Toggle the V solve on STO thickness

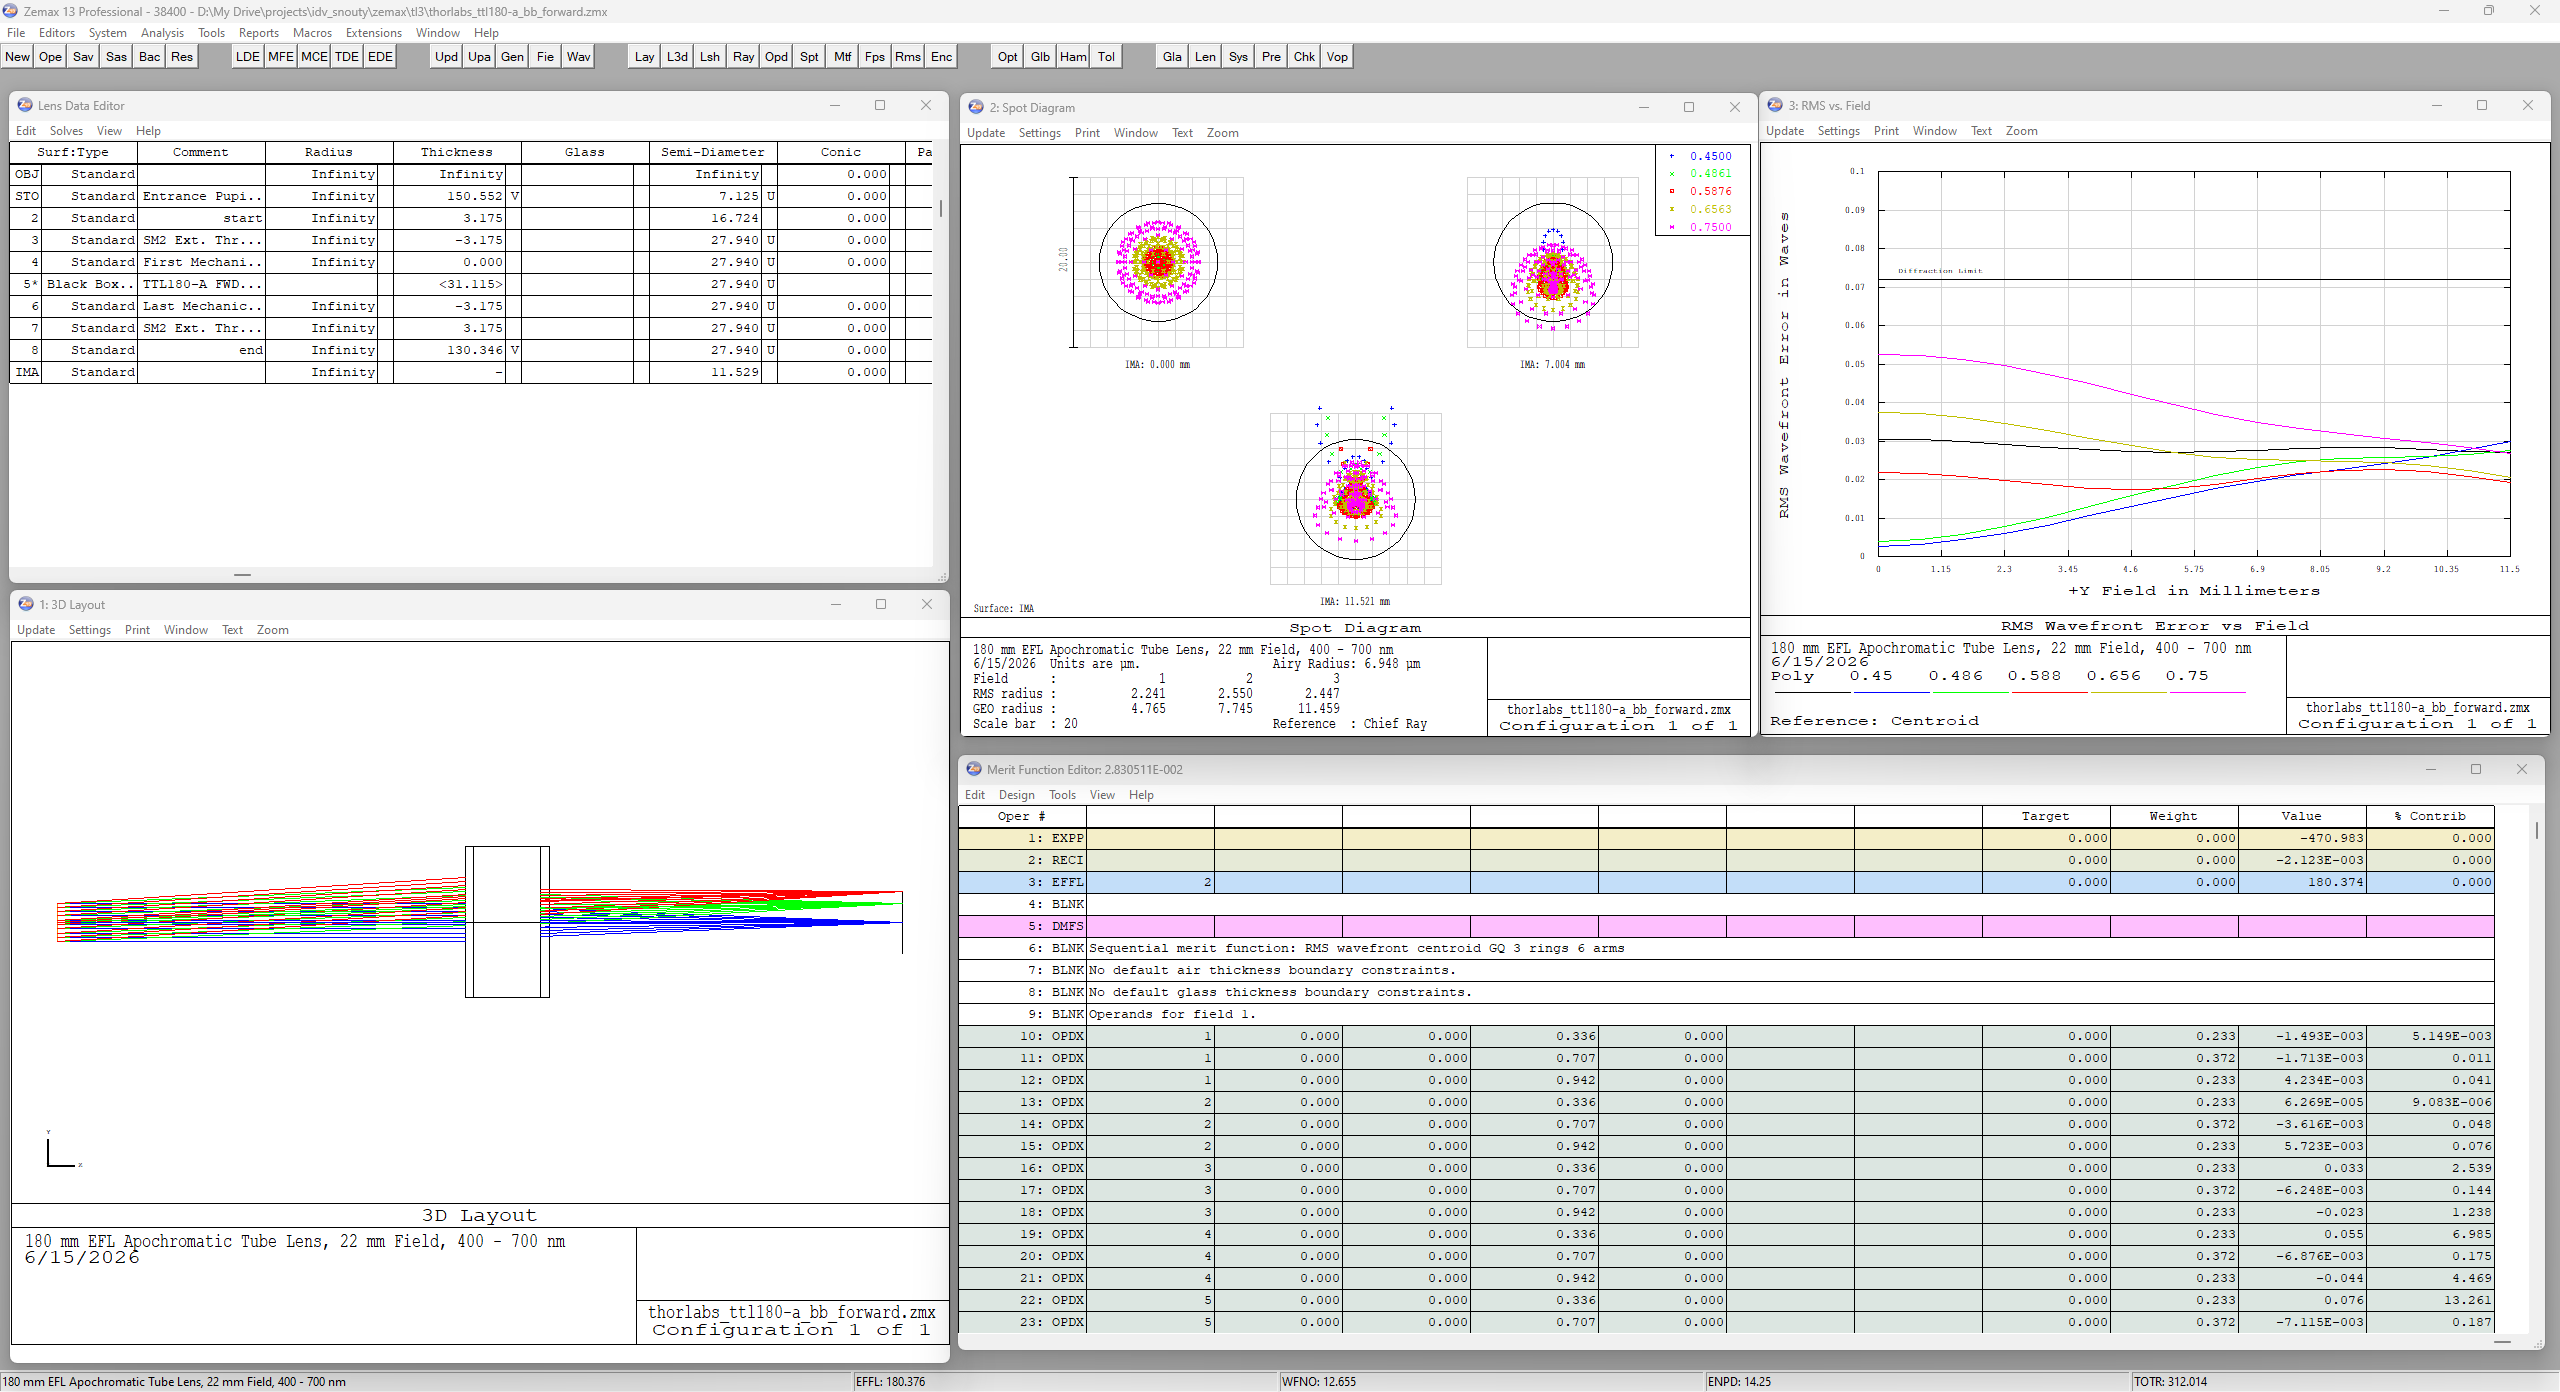click(514, 196)
